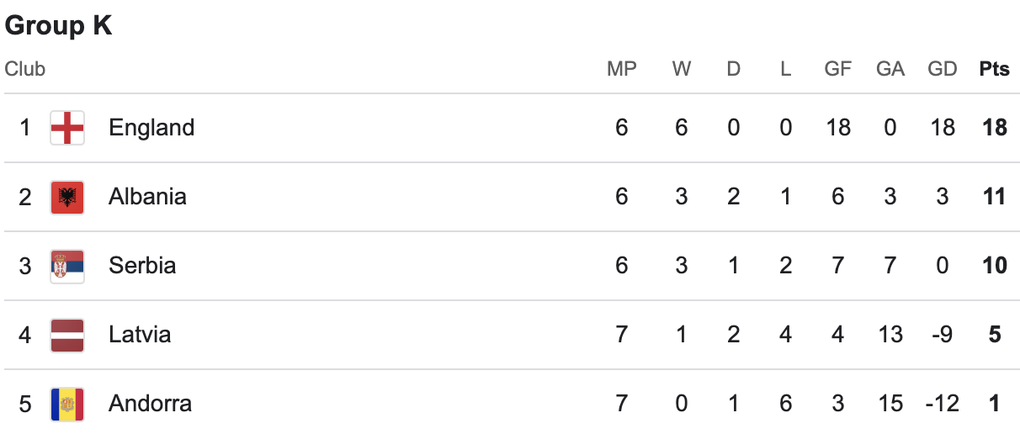Click the Latvia flag icon

(67, 335)
